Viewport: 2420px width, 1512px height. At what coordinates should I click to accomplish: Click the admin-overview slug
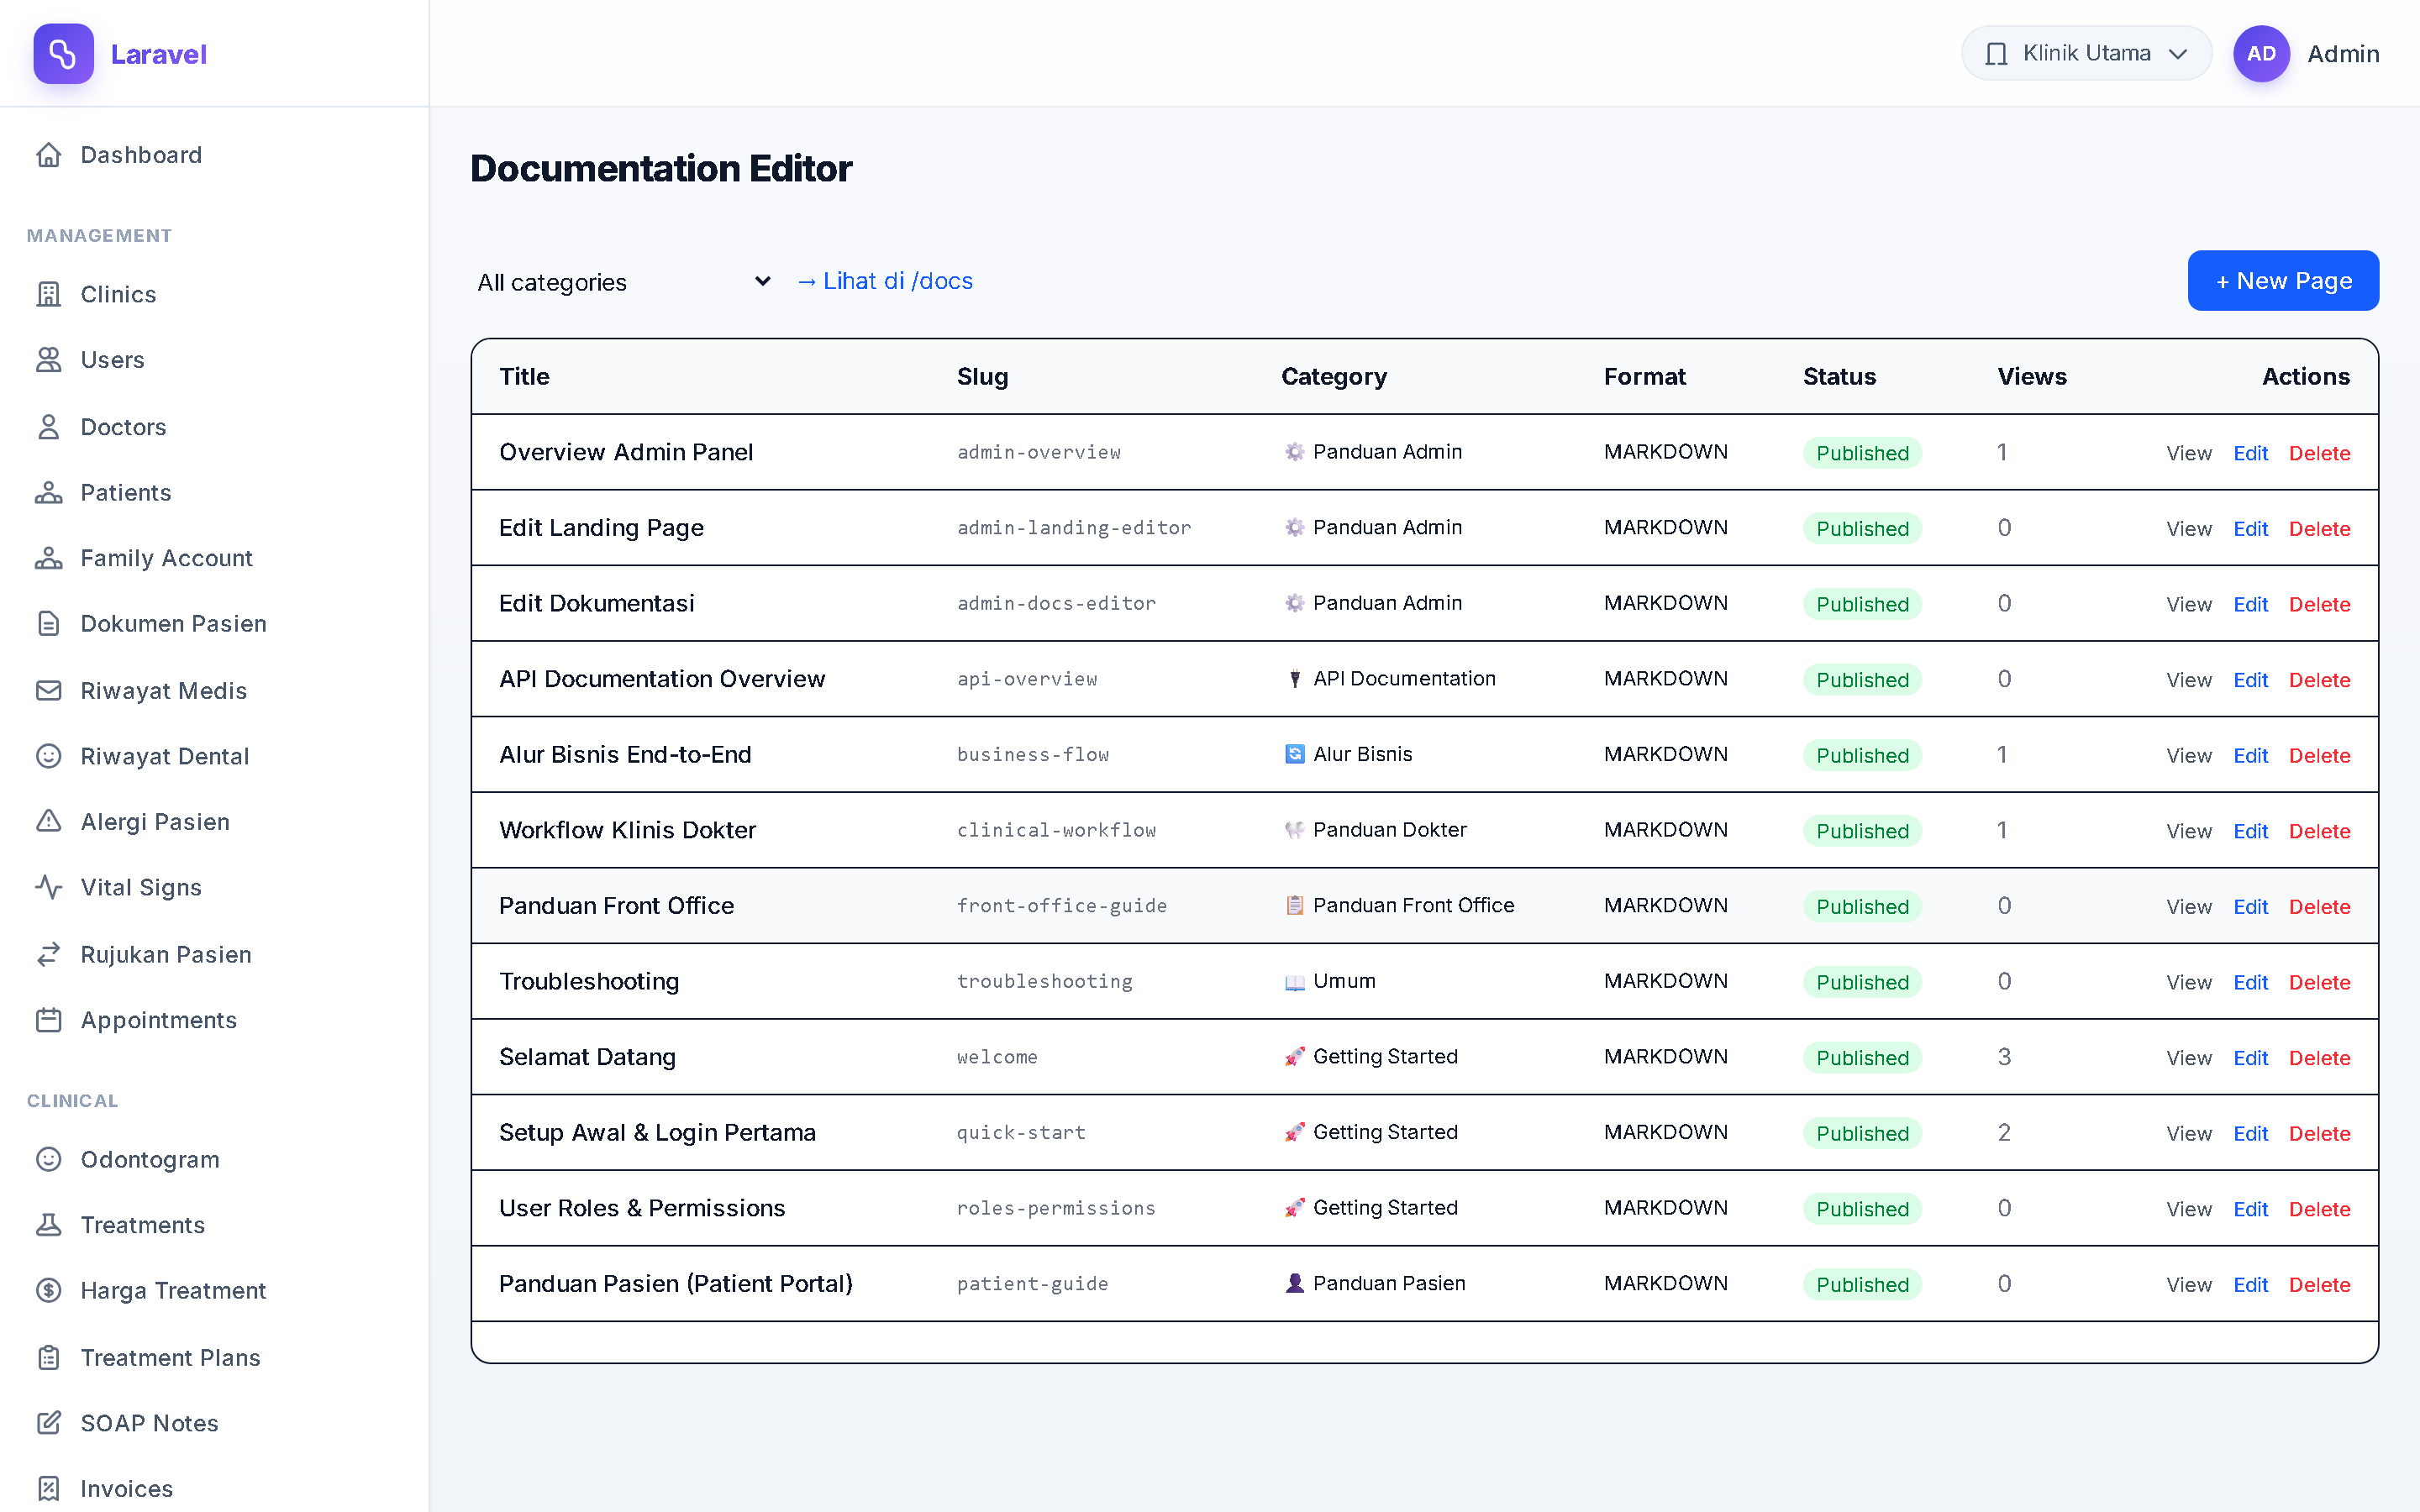pos(1038,452)
